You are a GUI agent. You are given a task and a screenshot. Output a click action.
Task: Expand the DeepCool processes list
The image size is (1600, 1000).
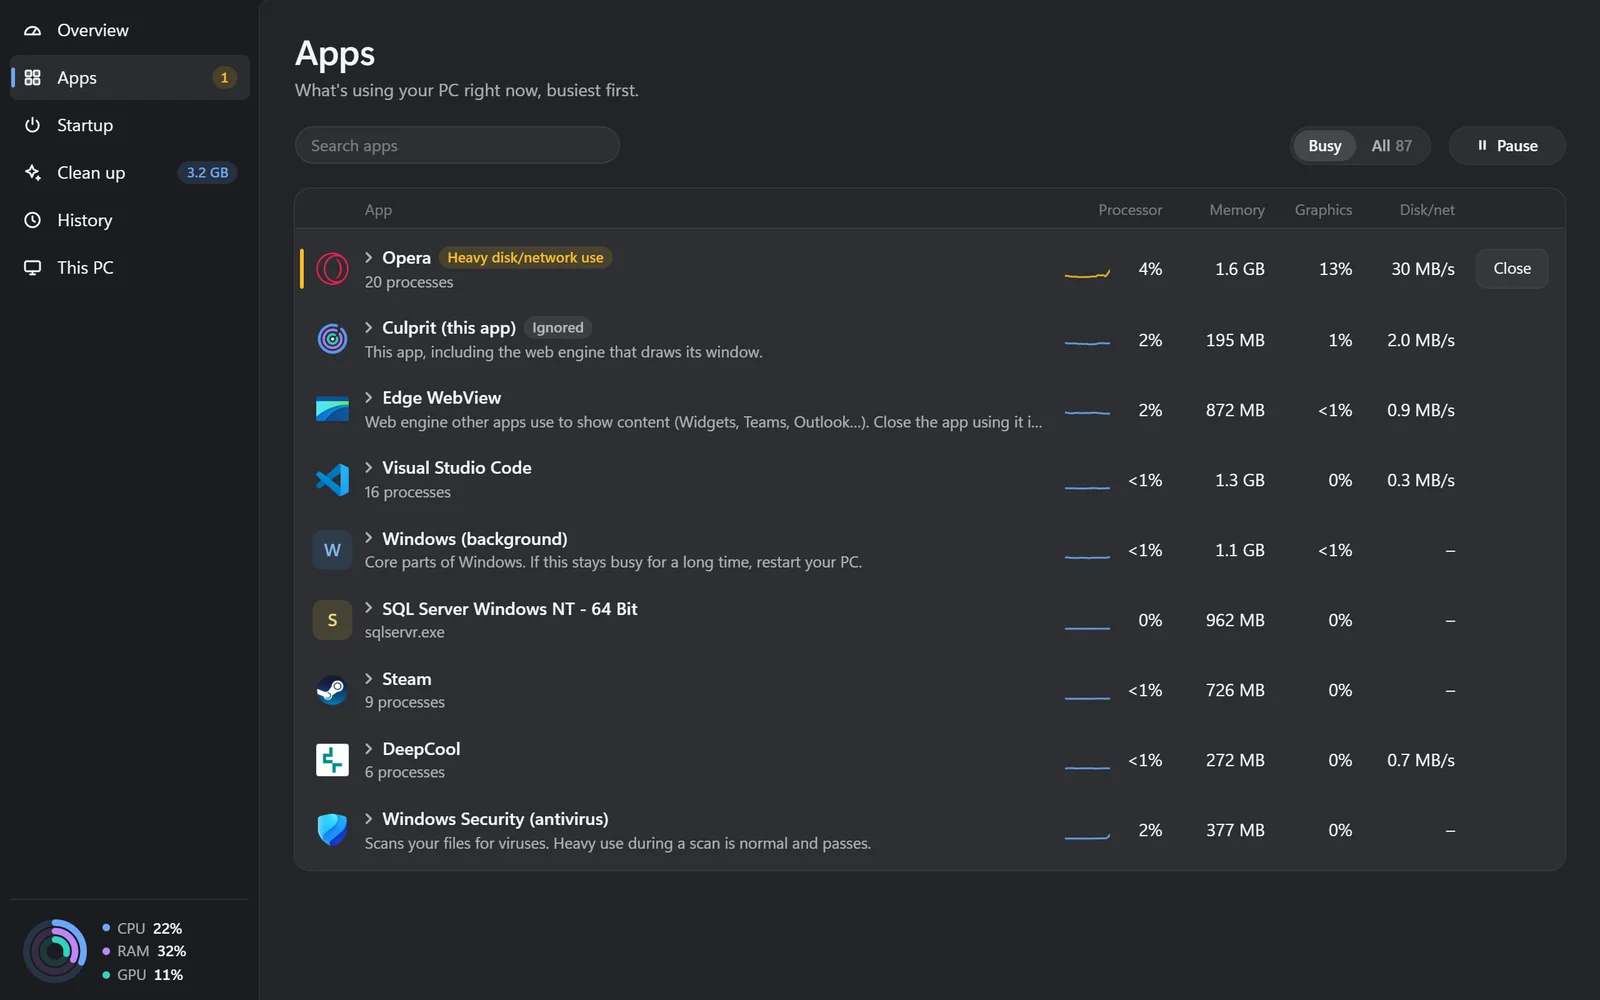(x=369, y=748)
